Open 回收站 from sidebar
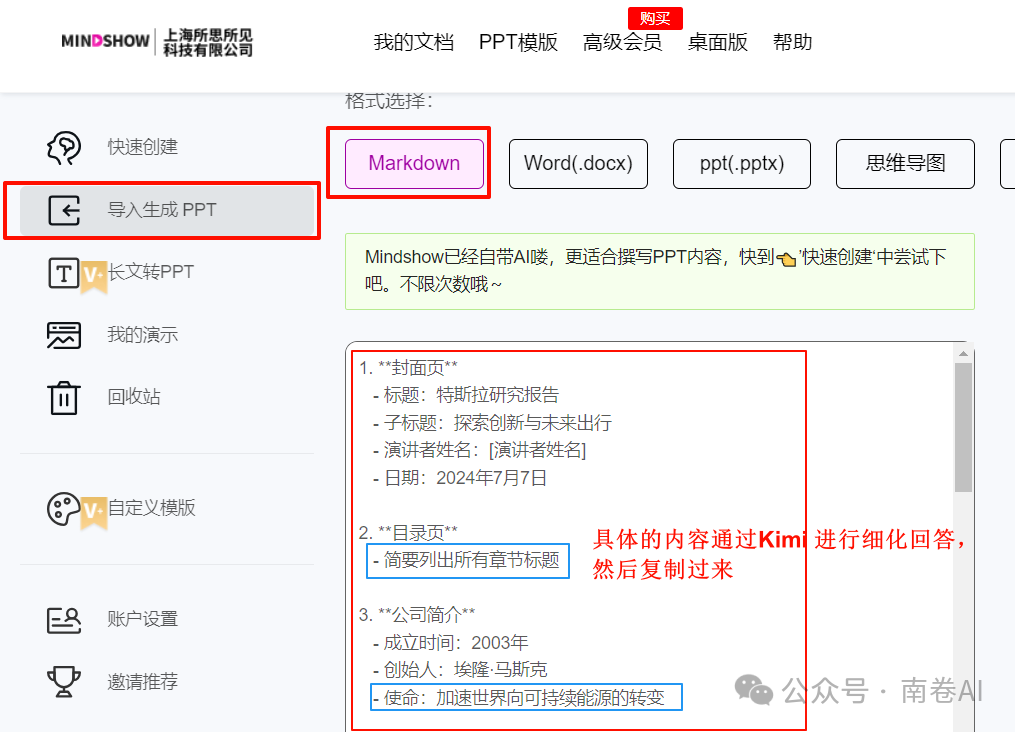The height and width of the screenshot is (732, 1015). [133, 397]
